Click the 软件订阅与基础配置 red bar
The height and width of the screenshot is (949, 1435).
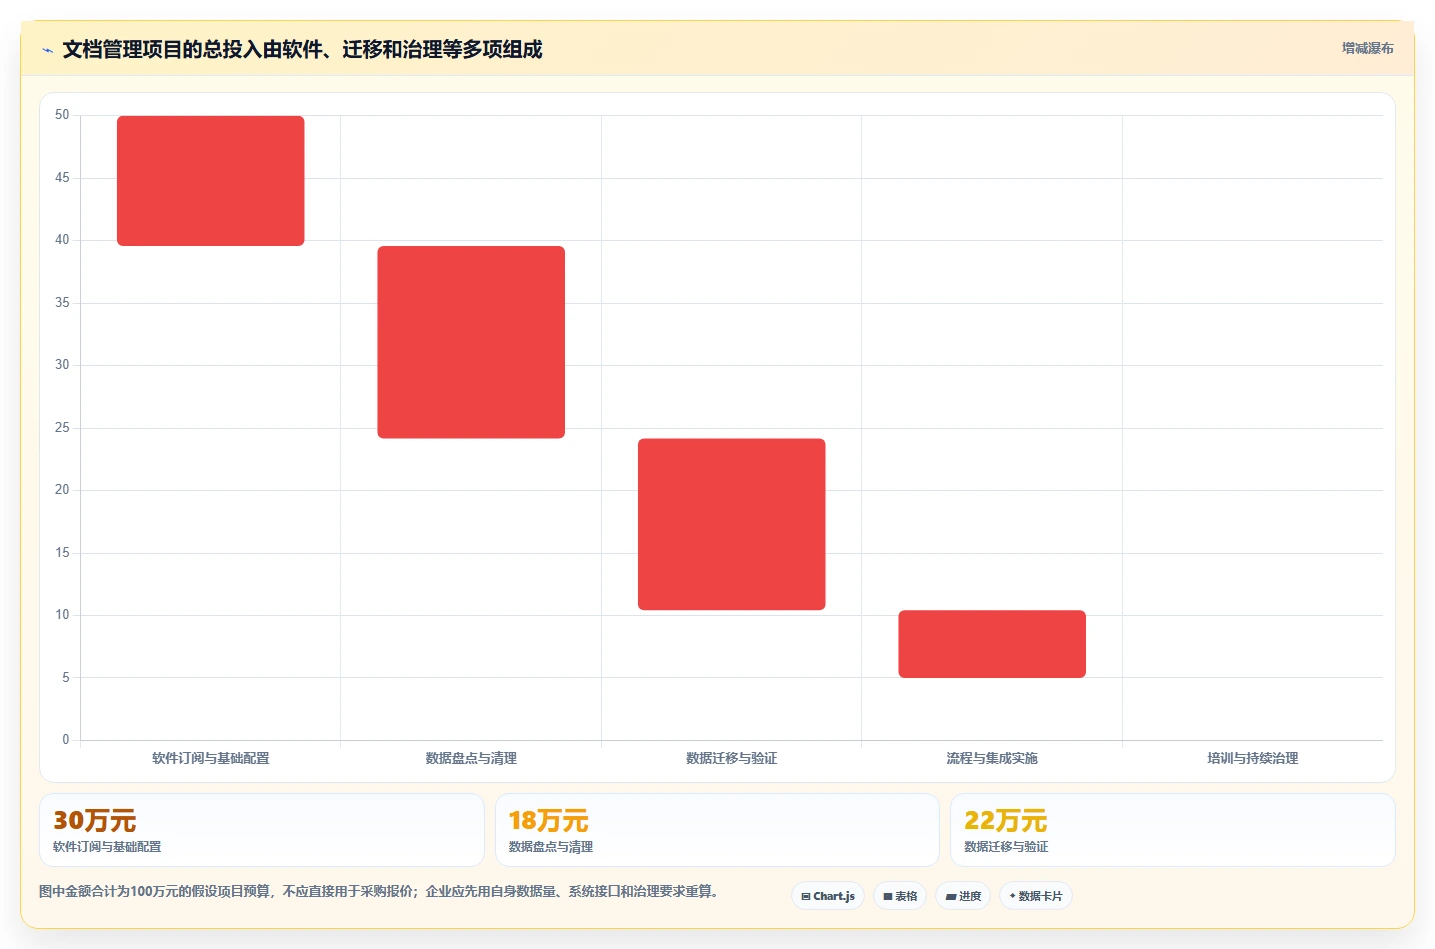point(211,181)
